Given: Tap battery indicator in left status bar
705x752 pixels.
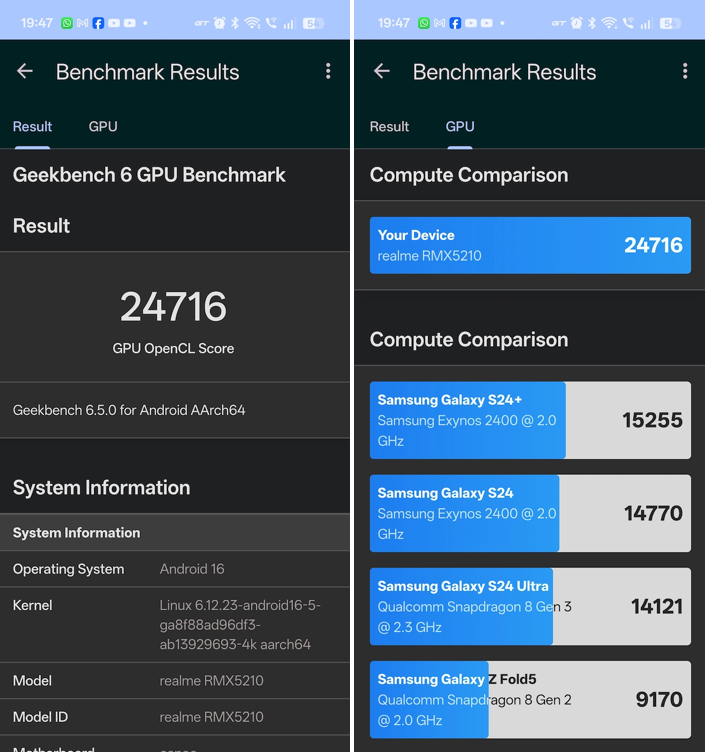Looking at the screenshot, I should (314, 23).
